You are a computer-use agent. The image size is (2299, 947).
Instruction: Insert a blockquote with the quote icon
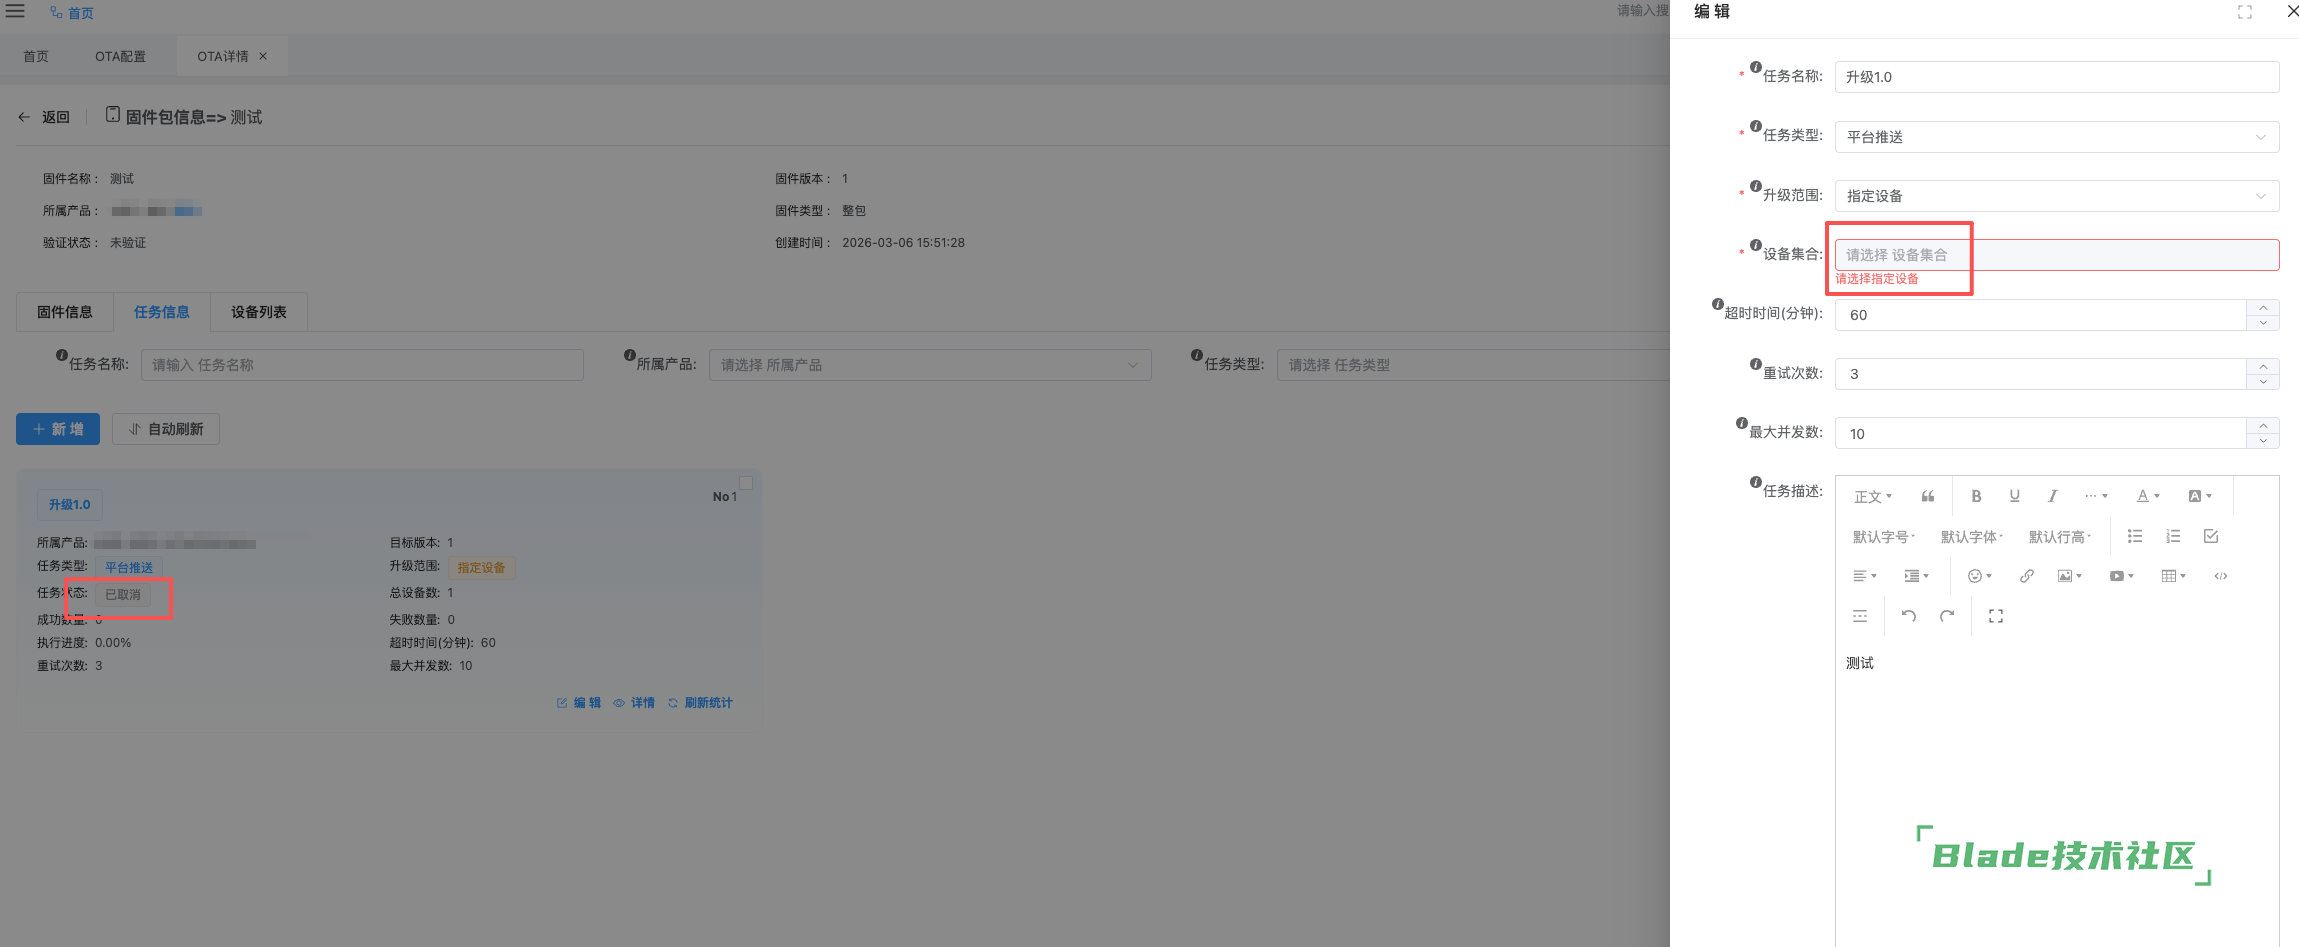[1928, 496]
